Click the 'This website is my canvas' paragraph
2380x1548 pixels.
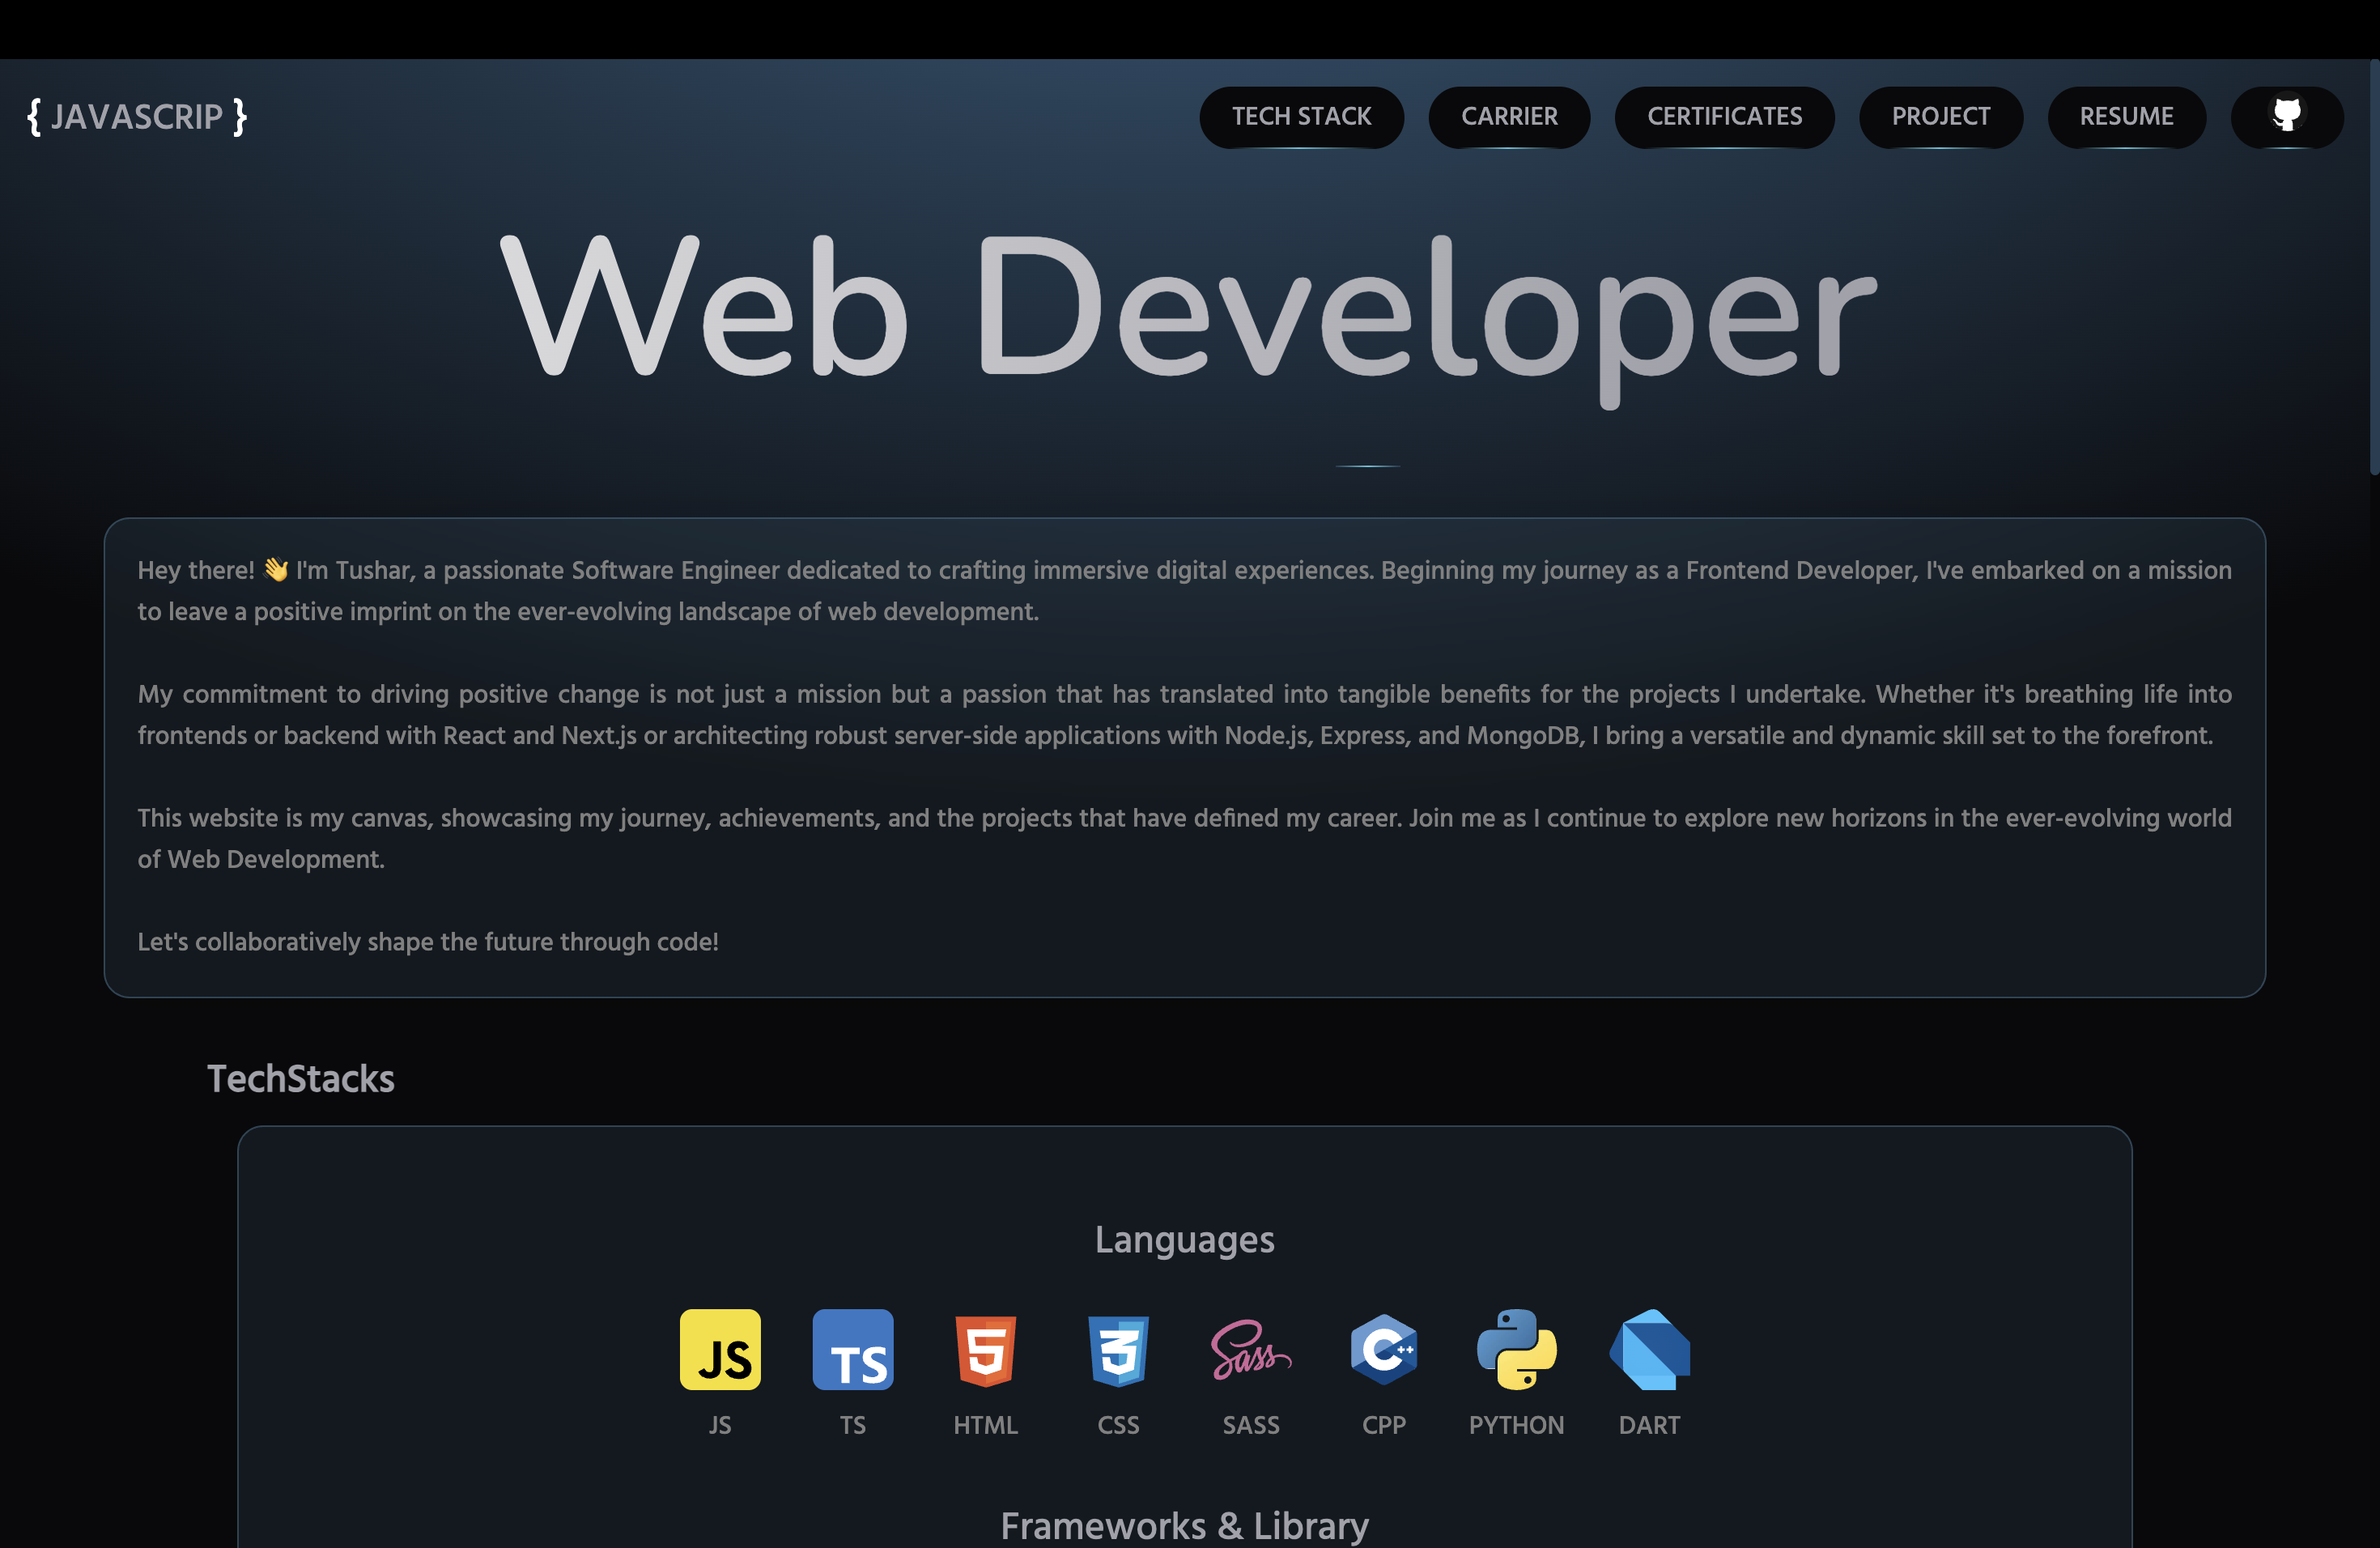(x=1184, y=839)
